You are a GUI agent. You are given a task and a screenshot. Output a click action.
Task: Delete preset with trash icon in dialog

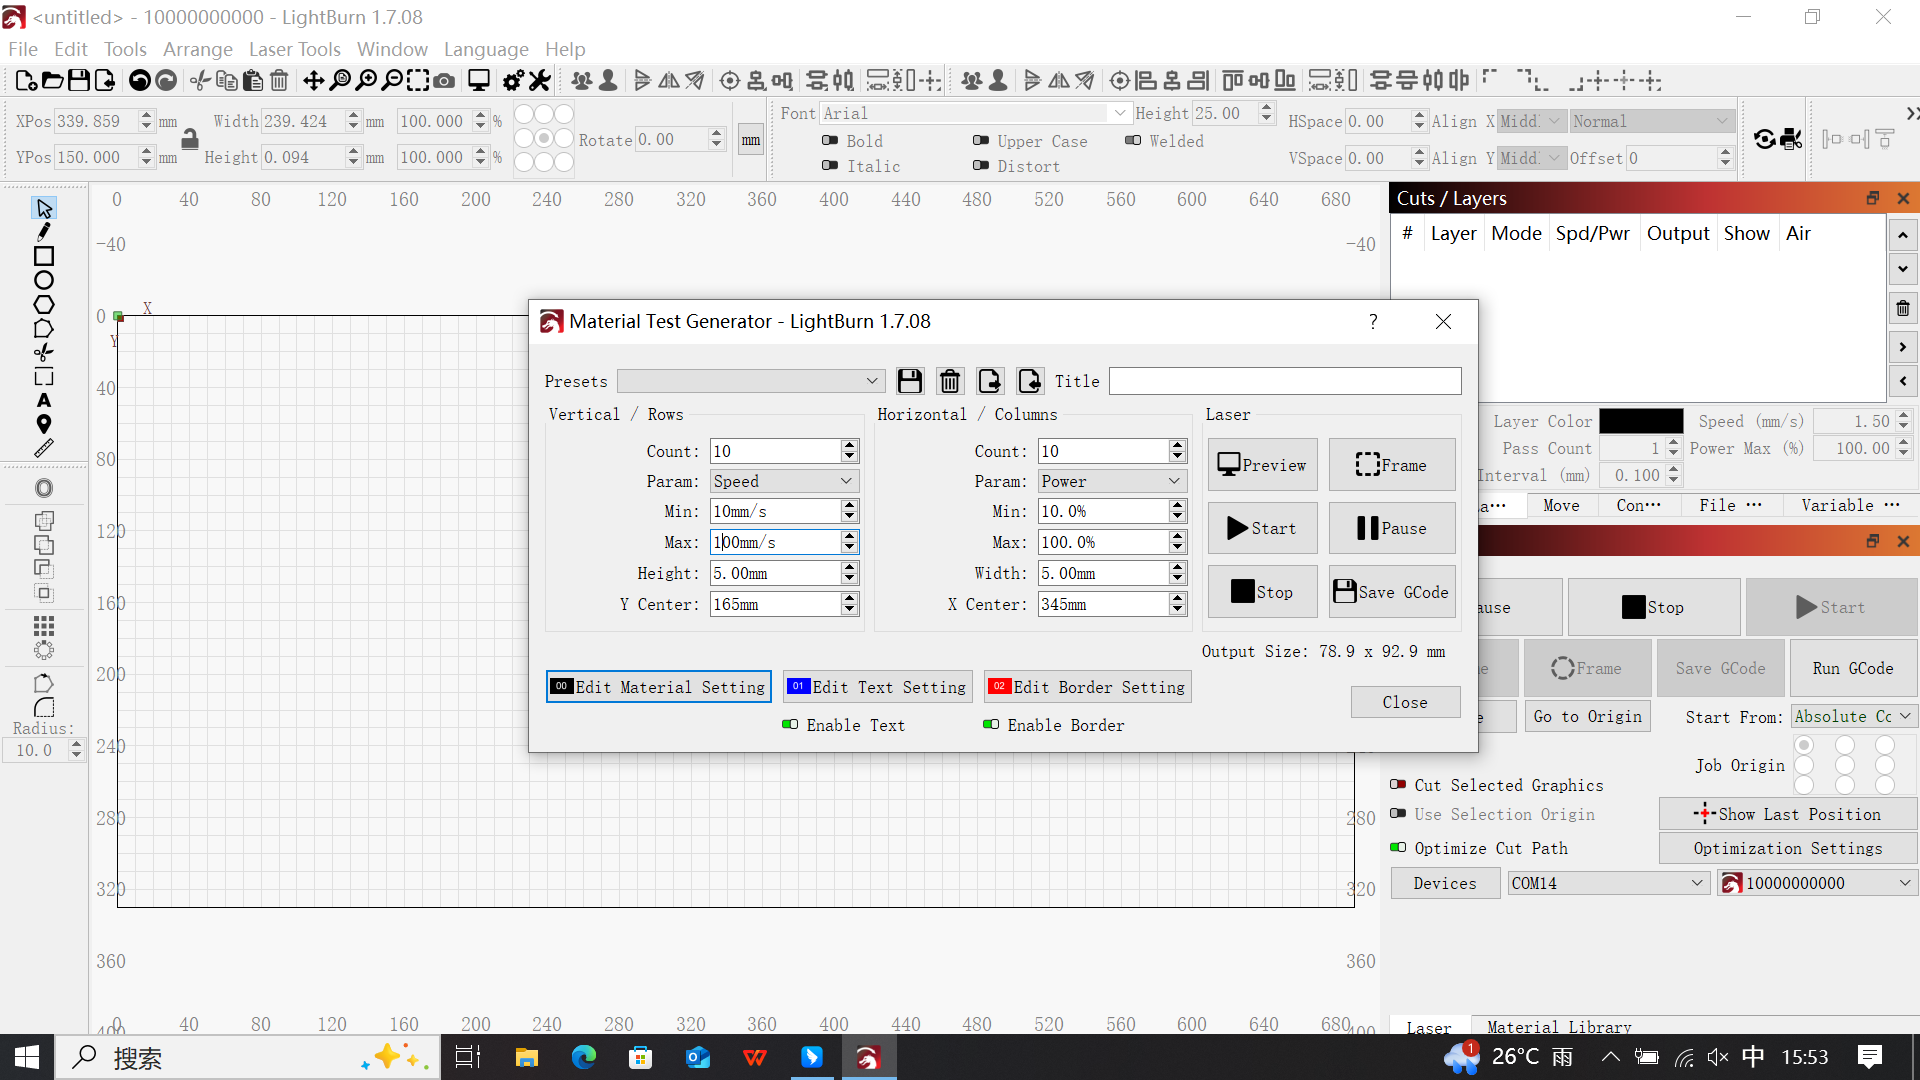pos(950,381)
